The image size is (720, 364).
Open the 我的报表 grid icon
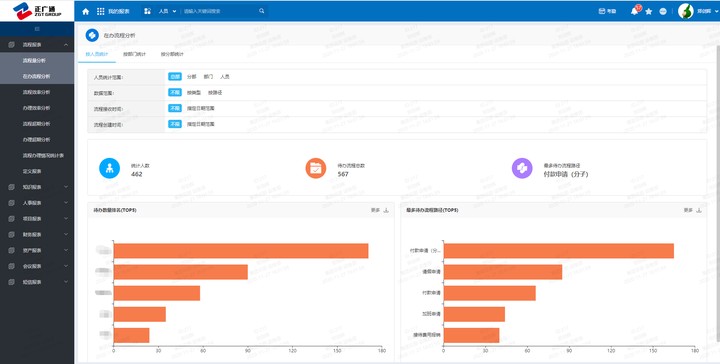[x=101, y=11]
